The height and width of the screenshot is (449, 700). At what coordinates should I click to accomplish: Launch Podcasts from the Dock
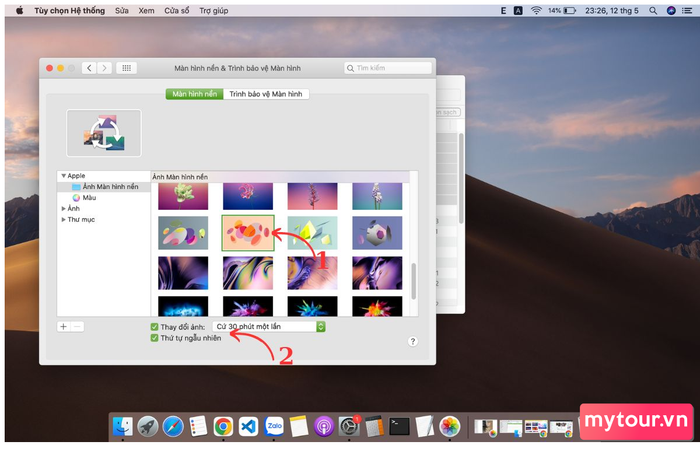[324, 426]
